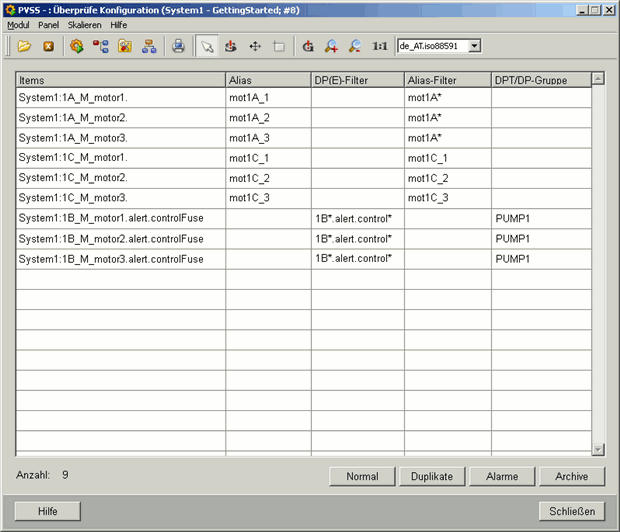Open the Skalieren menu
Image resolution: width=620 pixels, height=532 pixels.
(85, 24)
